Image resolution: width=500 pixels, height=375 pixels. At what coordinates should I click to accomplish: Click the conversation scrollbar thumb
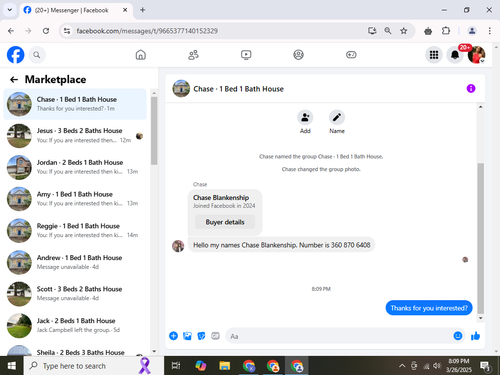coord(480,238)
